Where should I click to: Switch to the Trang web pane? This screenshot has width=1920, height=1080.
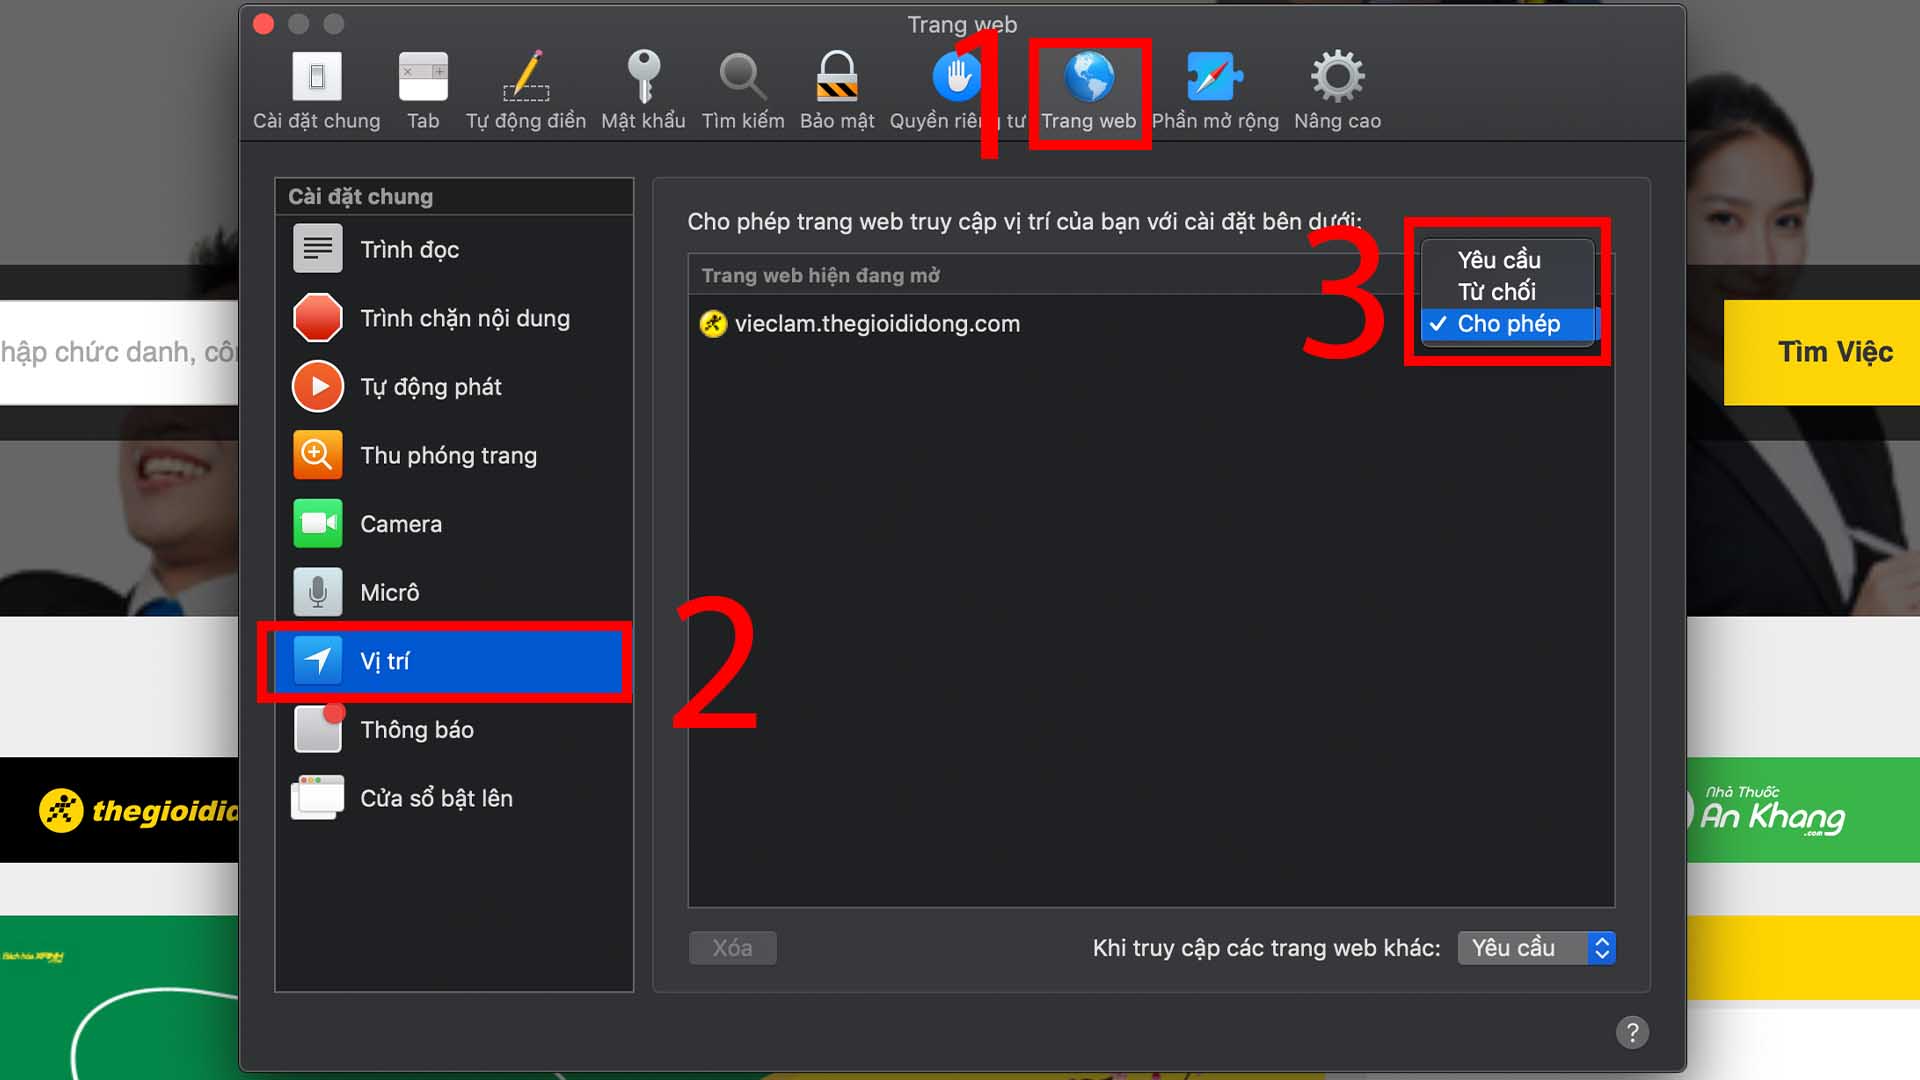[x=1089, y=90]
